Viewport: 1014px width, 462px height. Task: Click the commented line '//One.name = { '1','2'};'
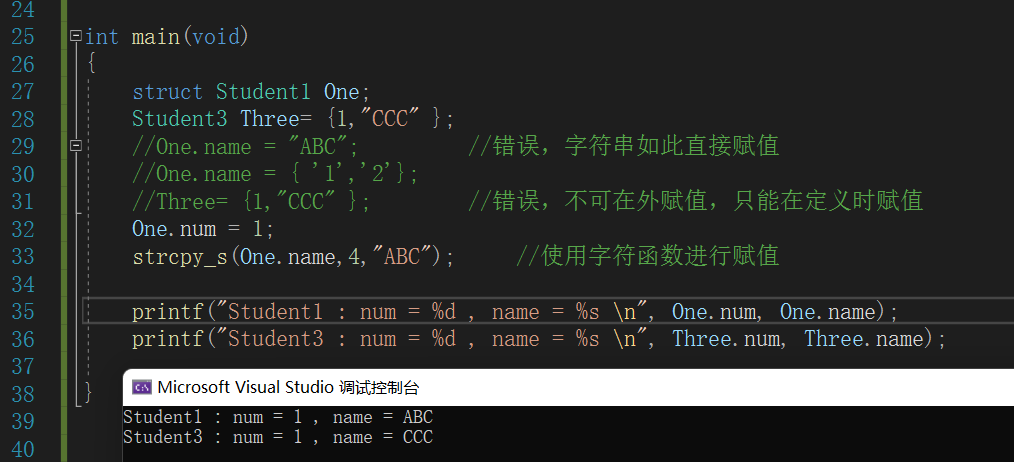(x=275, y=174)
